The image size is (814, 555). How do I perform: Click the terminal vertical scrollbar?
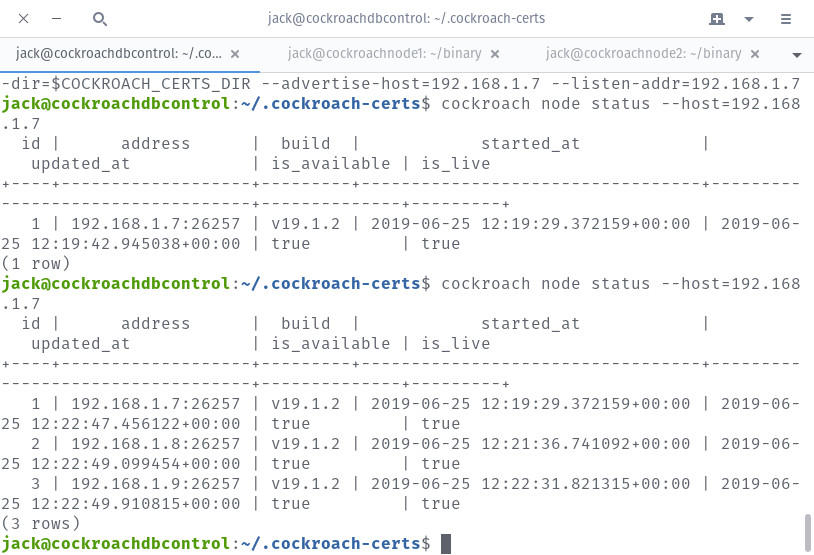(807, 533)
